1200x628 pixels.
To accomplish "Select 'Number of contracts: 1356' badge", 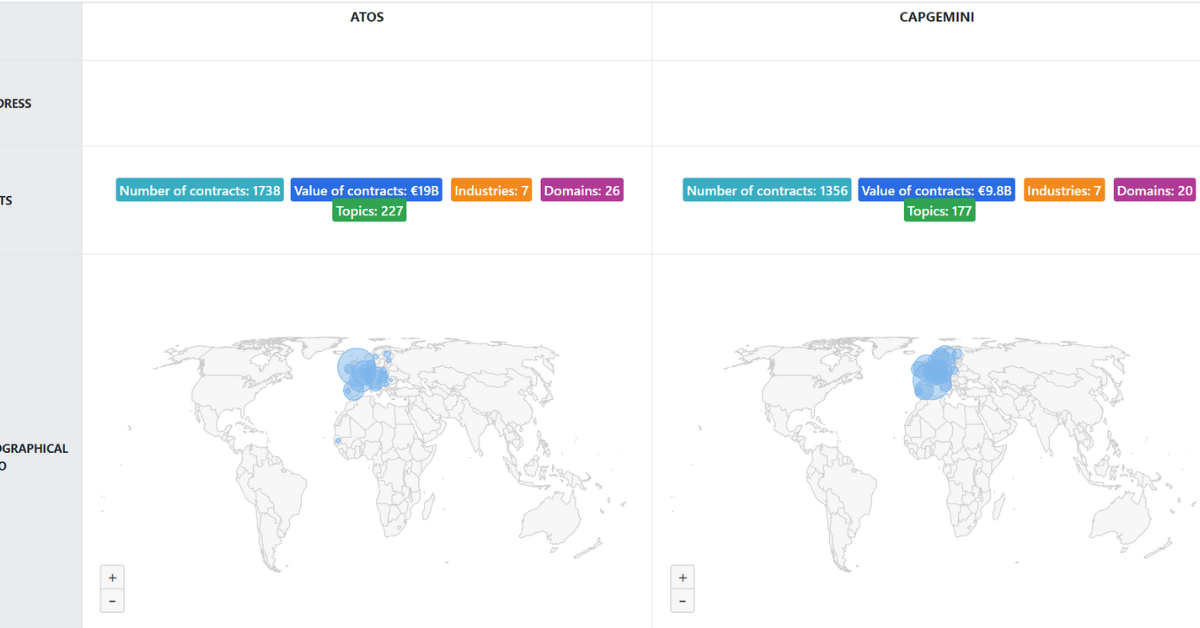I will pos(767,190).
